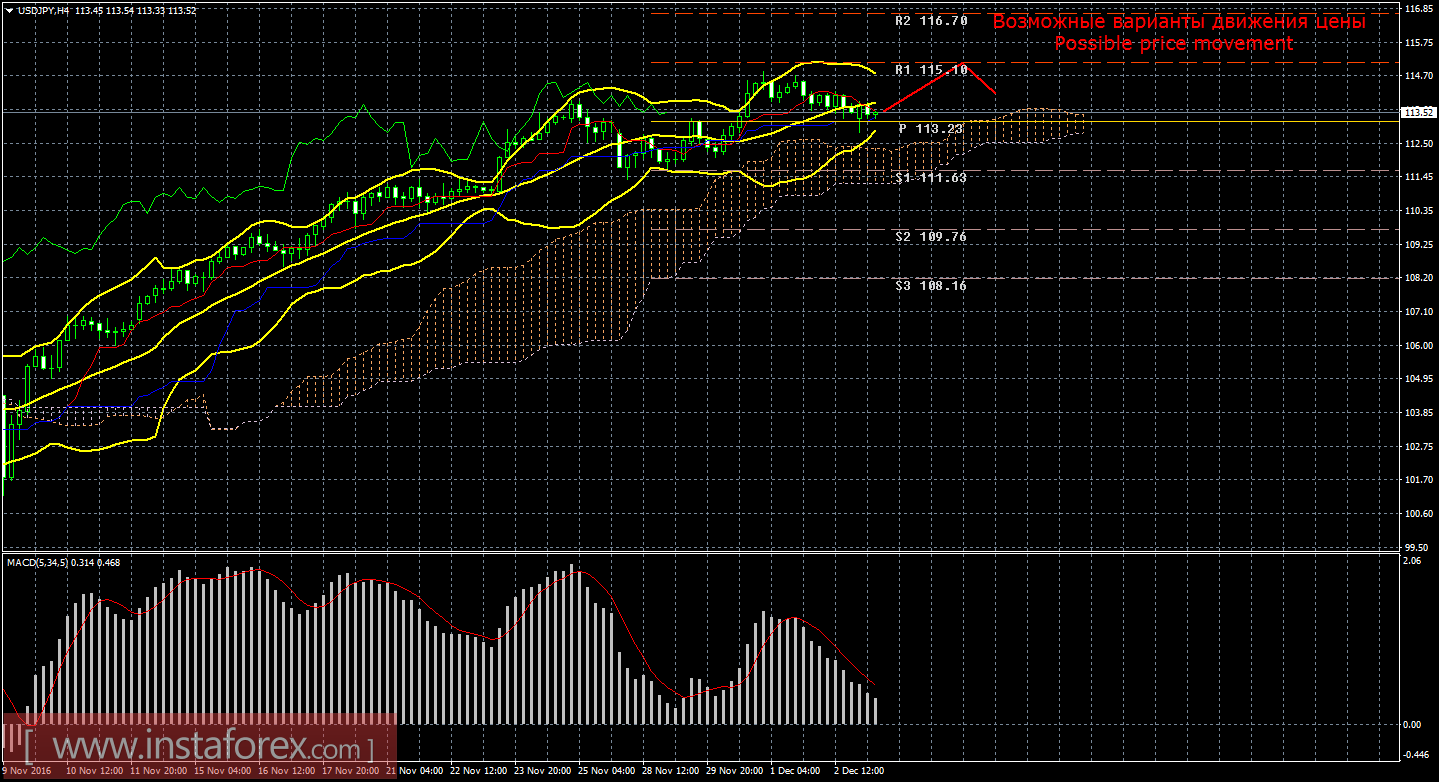Click the triangle arrow beside USDJPY,H4
This screenshot has height=782, width=1439.
click(x=8, y=10)
